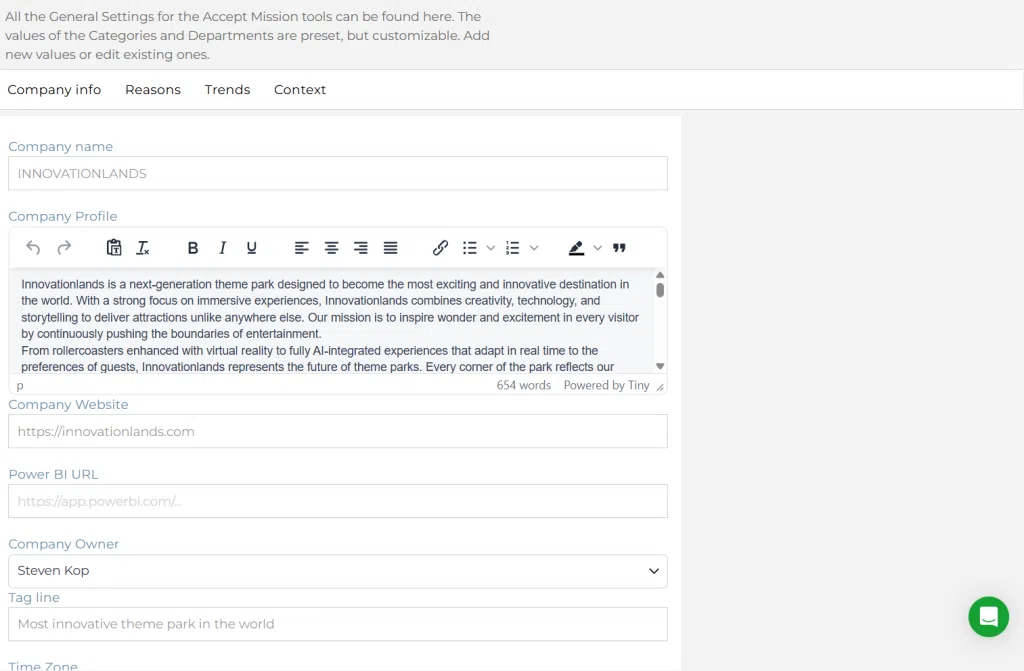This screenshot has width=1024, height=671.
Task: Expand numbered list style options
Action: [x=534, y=248]
